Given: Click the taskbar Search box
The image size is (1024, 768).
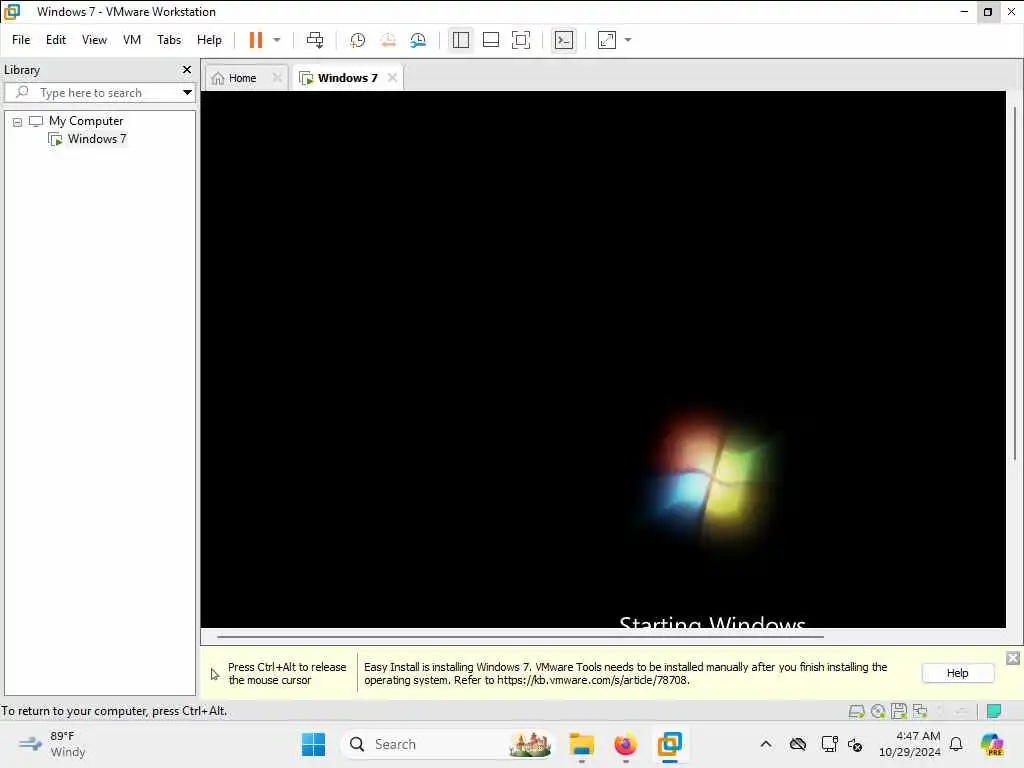Looking at the screenshot, I should 447,744.
